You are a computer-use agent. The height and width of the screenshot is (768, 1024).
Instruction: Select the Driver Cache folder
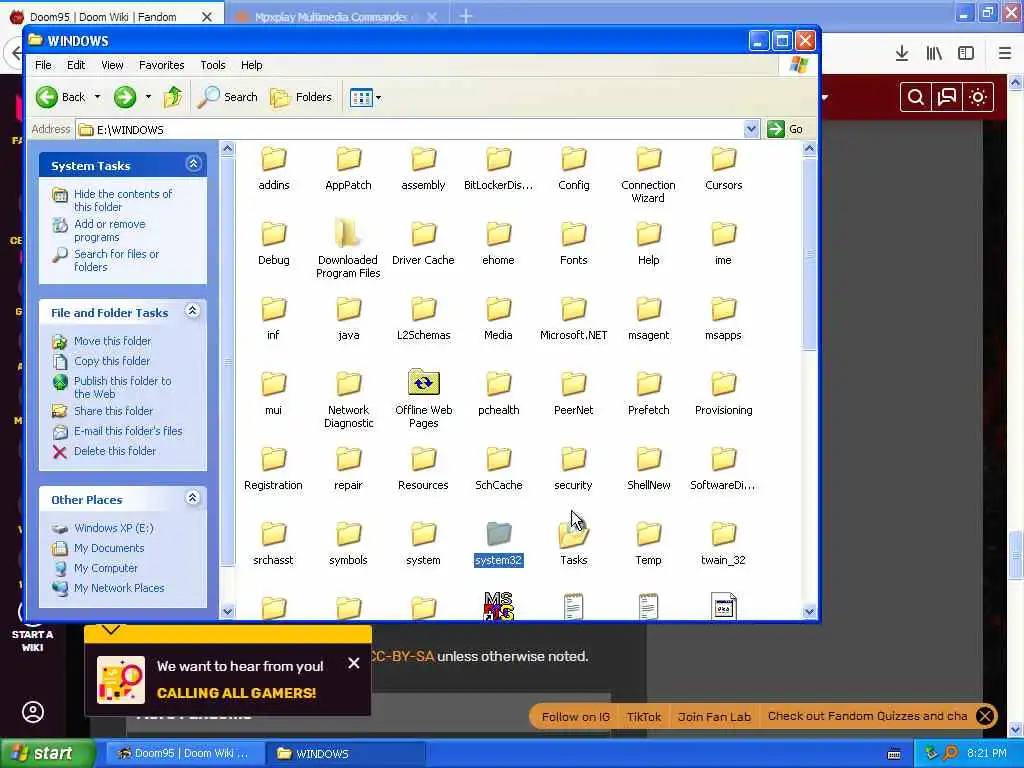click(x=423, y=244)
